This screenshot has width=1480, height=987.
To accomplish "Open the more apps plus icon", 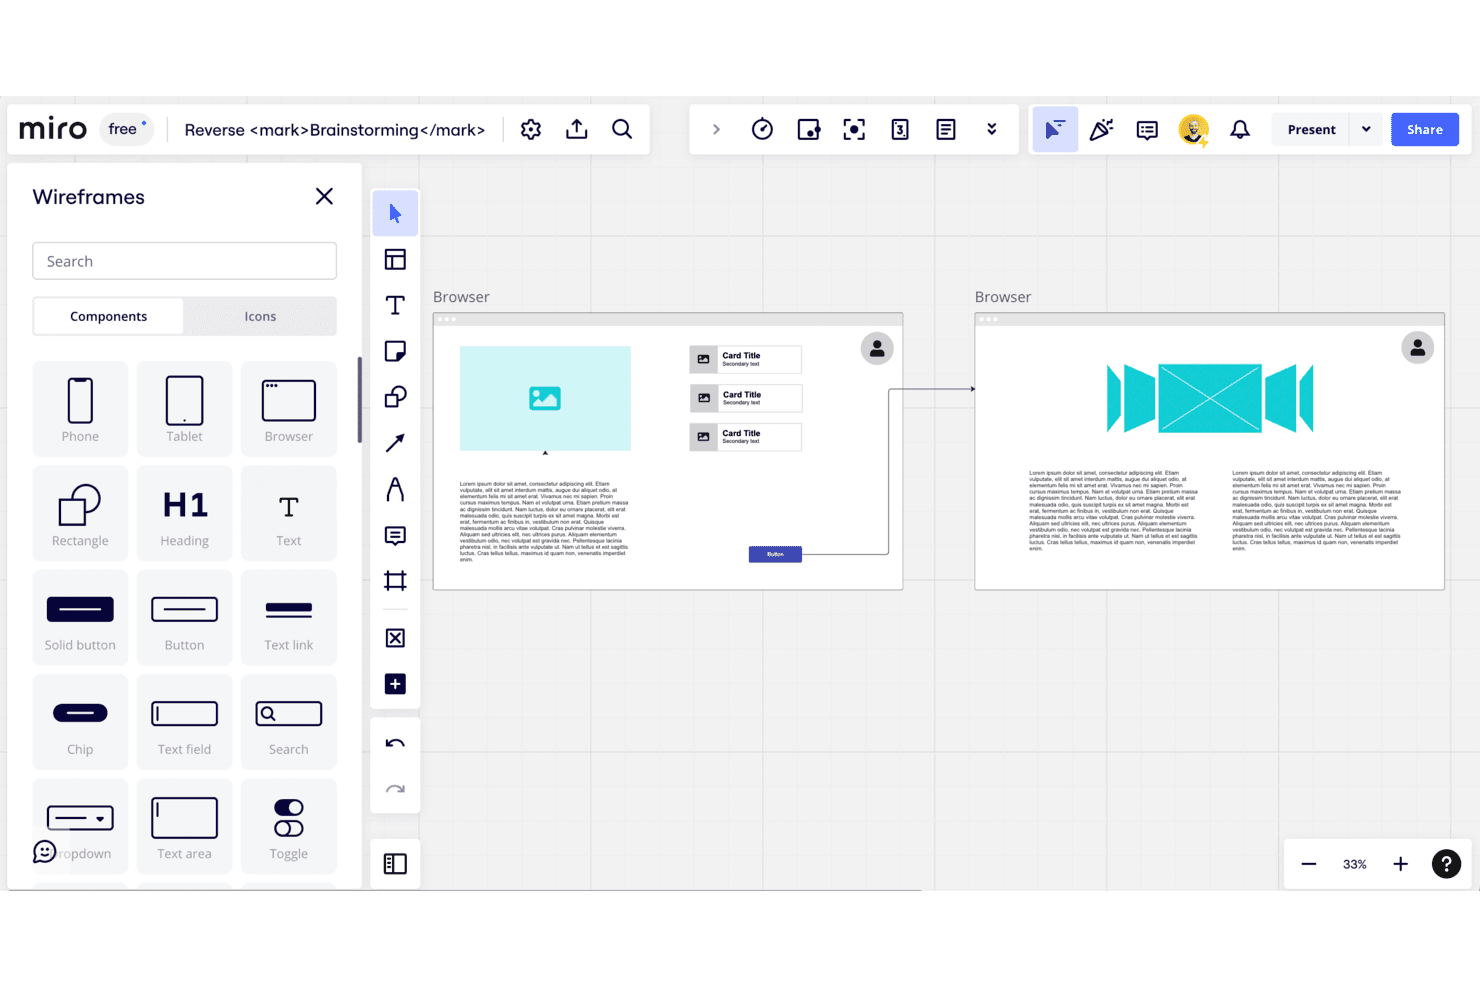I will pyautogui.click(x=395, y=684).
